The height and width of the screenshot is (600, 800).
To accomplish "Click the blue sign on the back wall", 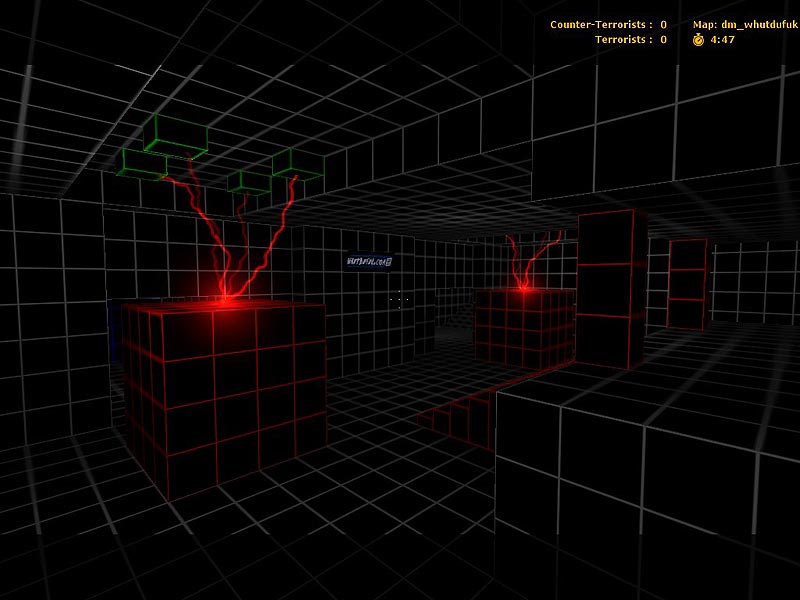I will coord(367,261).
